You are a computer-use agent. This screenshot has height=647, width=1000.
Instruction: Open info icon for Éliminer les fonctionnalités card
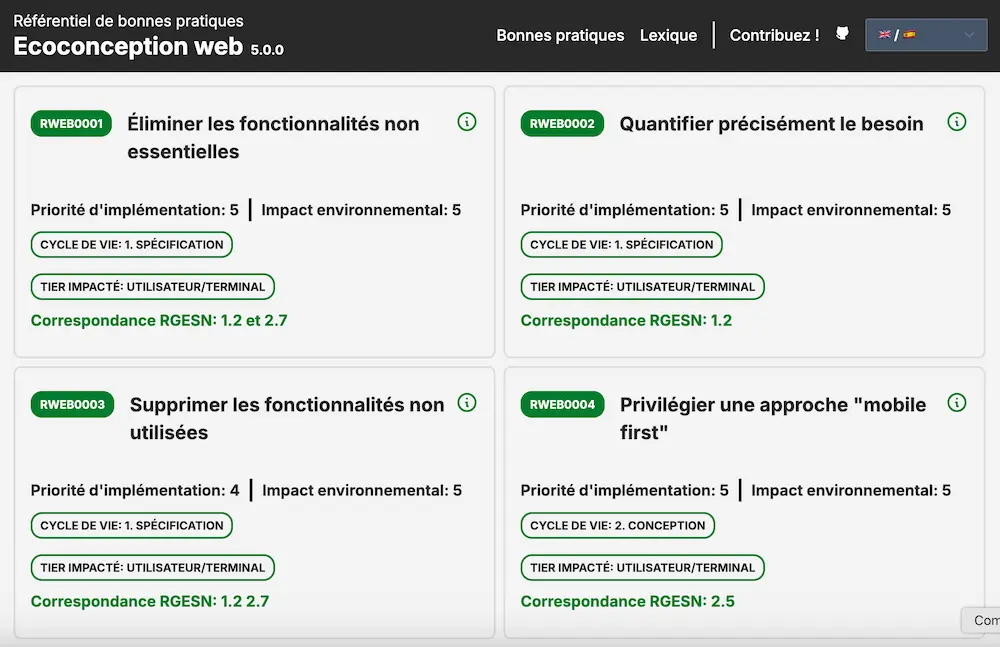point(467,122)
